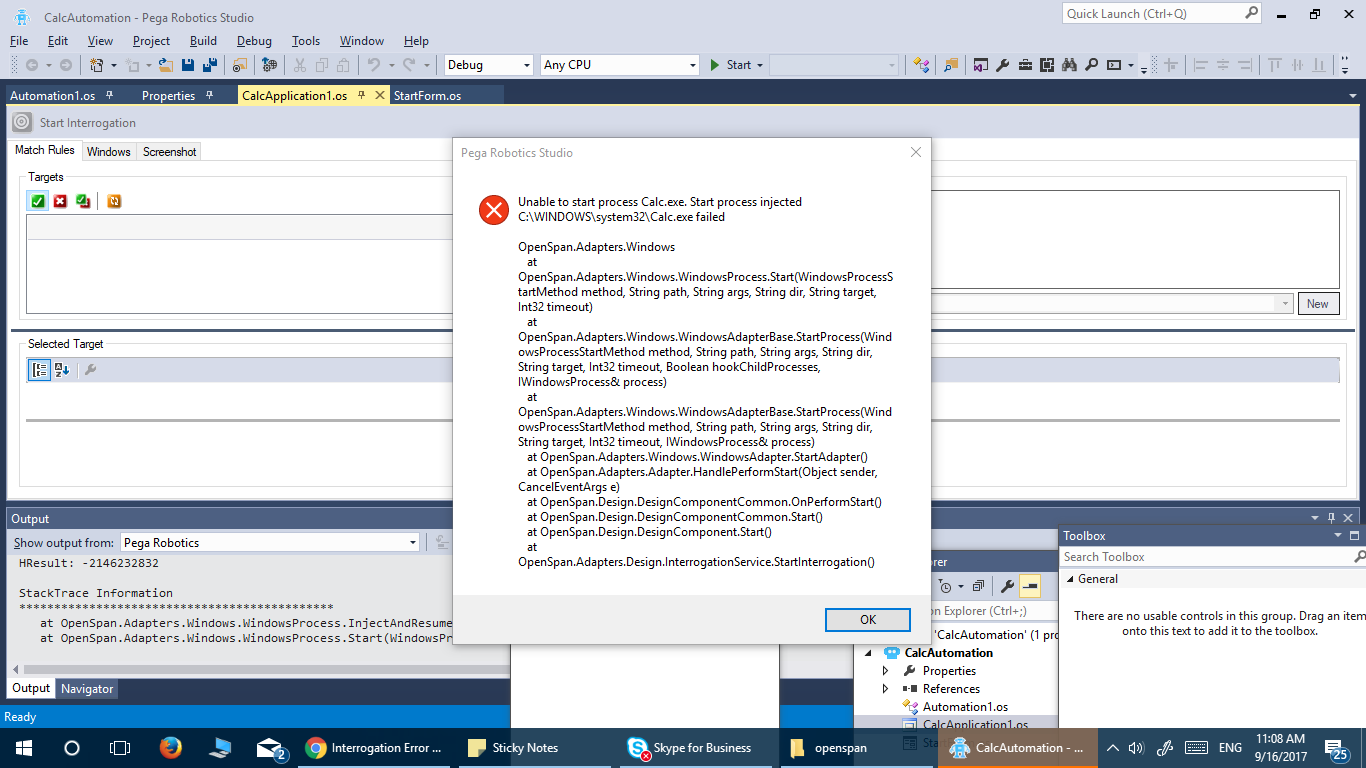Switch property grid to Categorized view

tap(39, 370)
